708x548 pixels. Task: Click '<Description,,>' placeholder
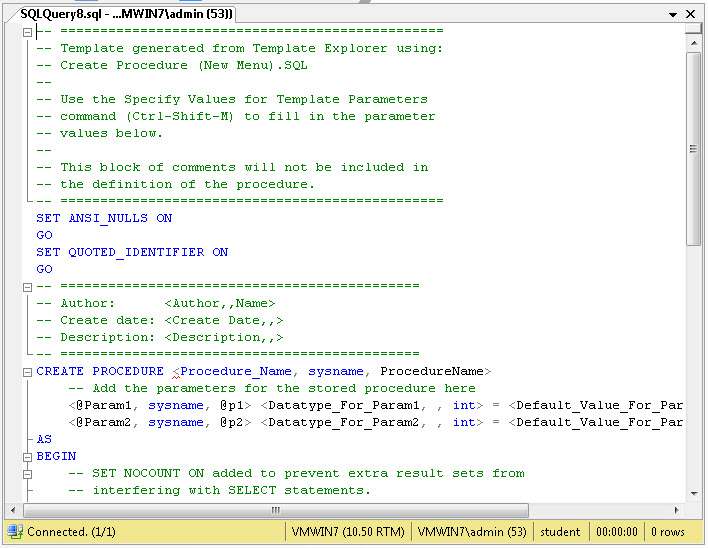[x=224, y=338]
